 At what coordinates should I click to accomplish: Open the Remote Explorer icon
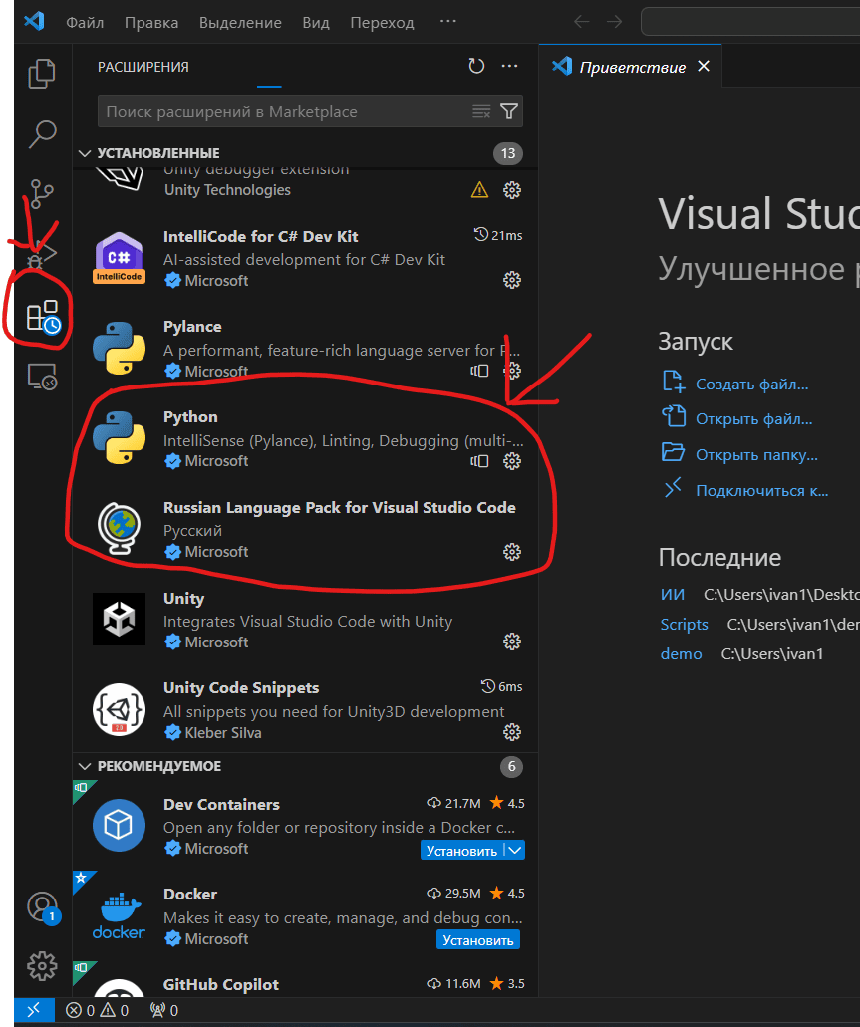pos(41,376)
